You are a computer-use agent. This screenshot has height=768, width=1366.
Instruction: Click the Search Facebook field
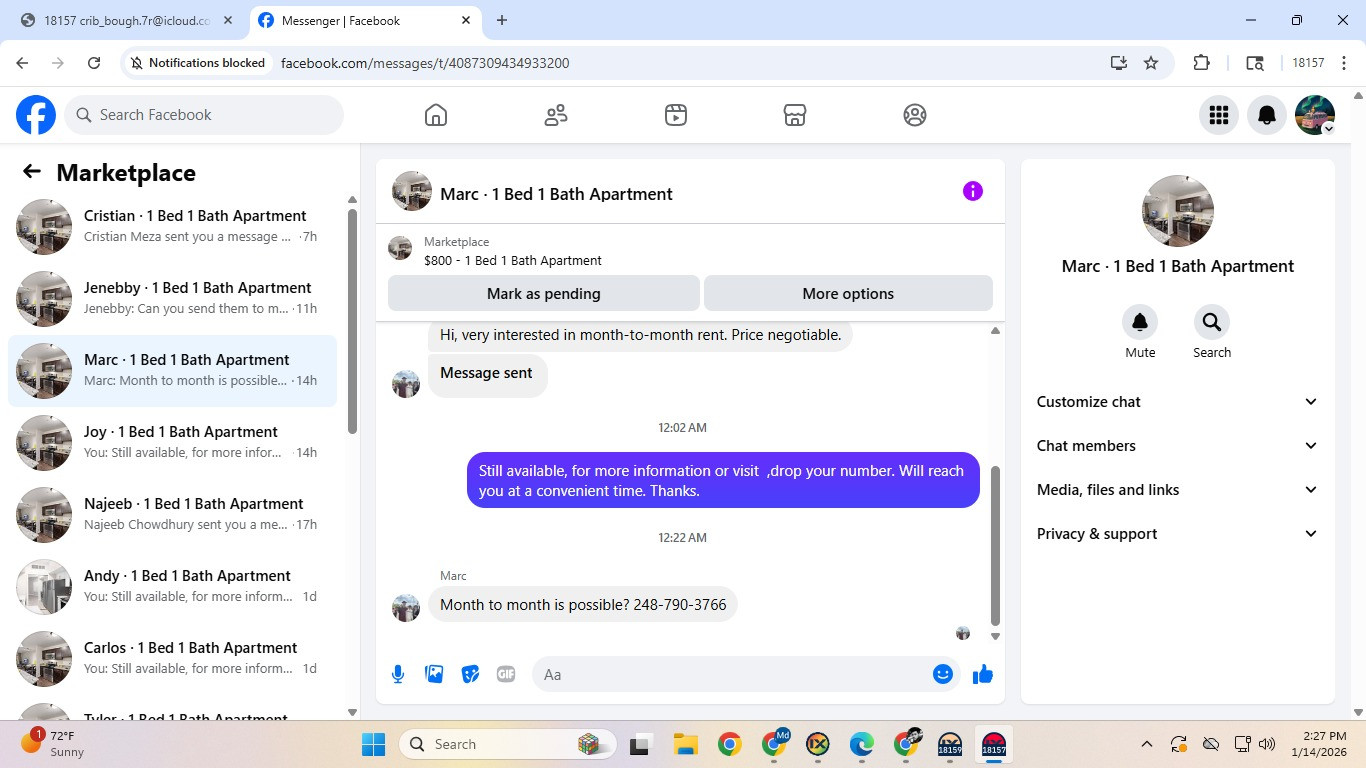tap(204, 115)
